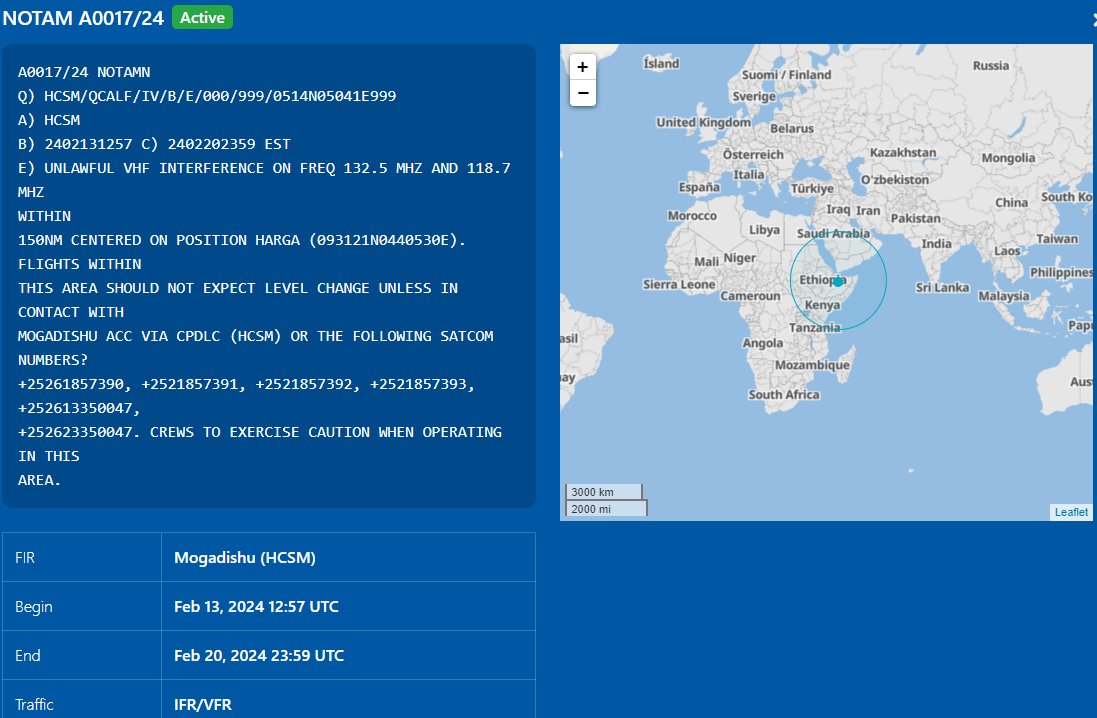The width and height of the screenshot is (1097, 718).
Task: Click the A0017/24 NOTAMN header line
Action: click(x=84, y=72)
